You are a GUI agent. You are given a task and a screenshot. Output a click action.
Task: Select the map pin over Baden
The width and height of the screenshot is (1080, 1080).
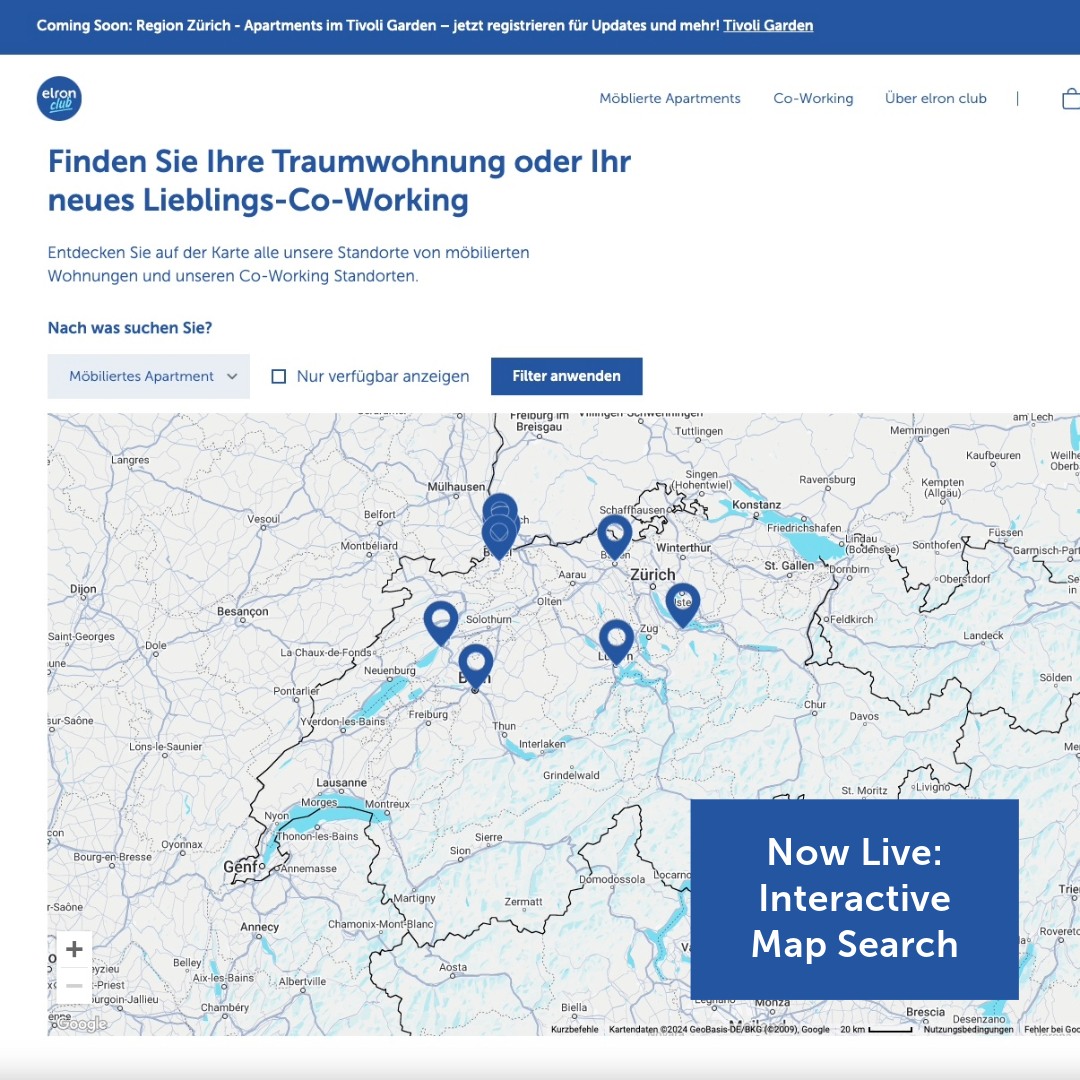pos(614,537)
